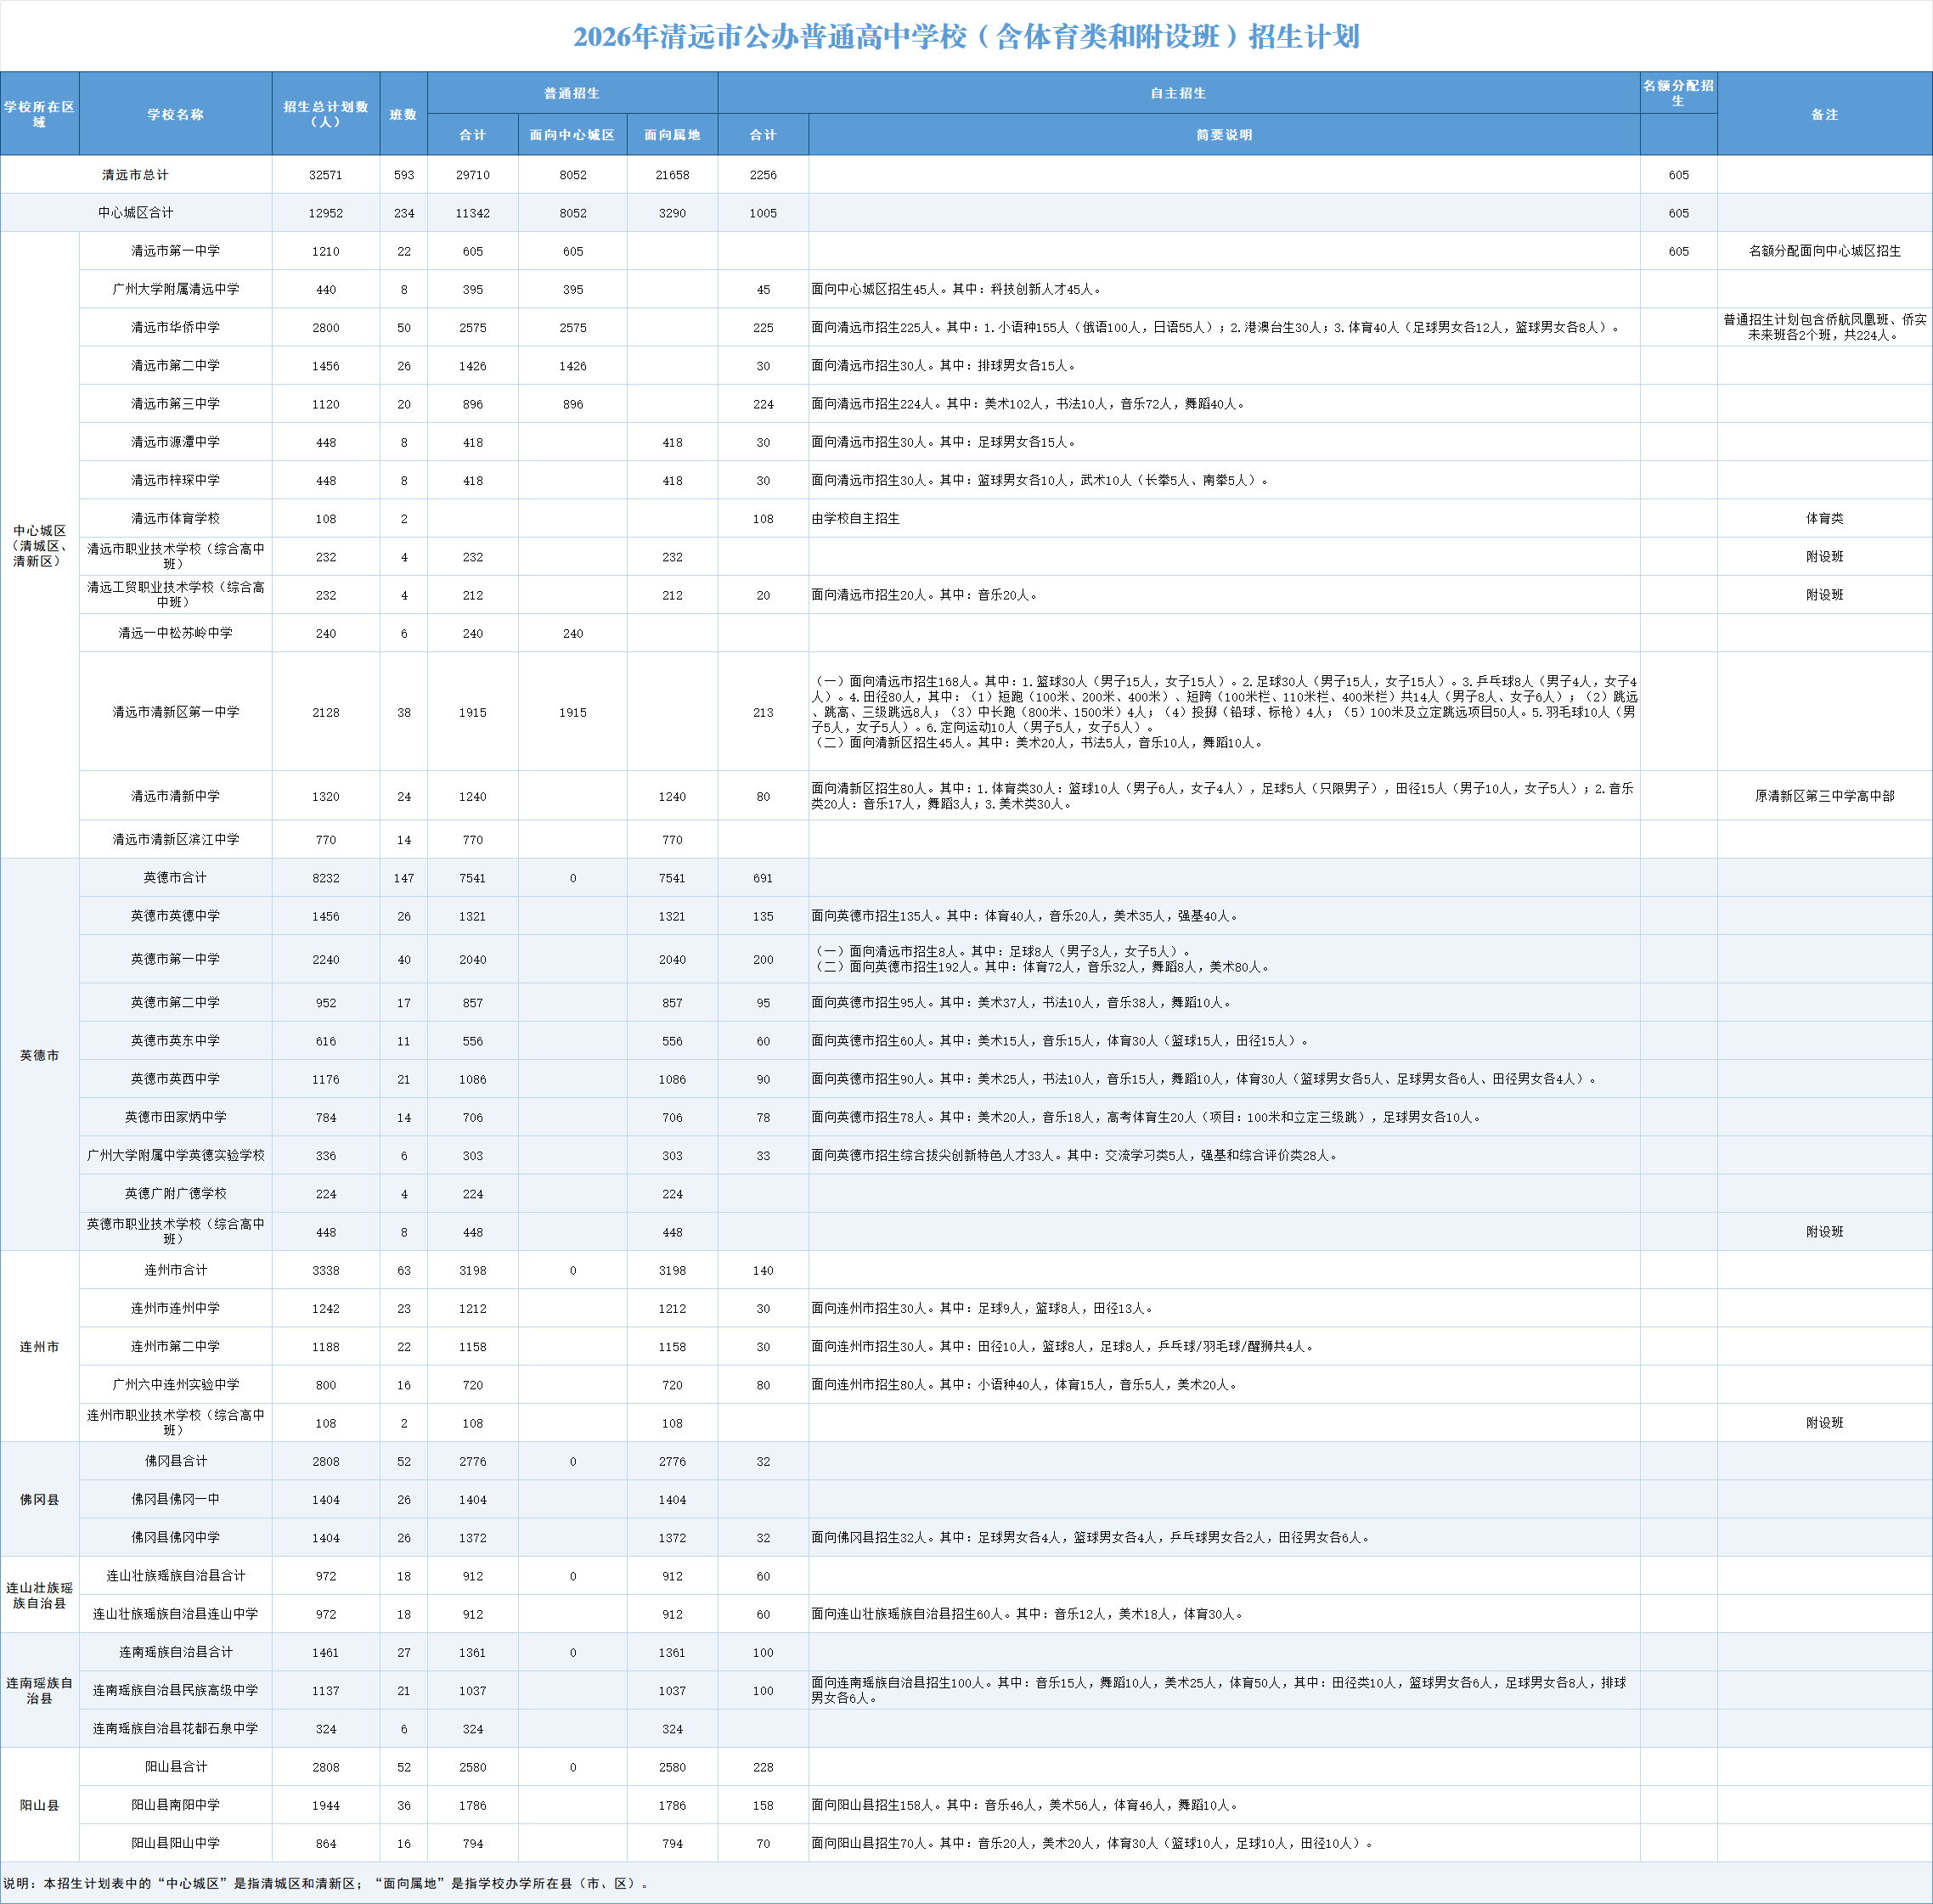Click the 阳山县南阳中学 name cell
This screenshot has height=1904, width=1933.
pyautogui.click(x=175, y=1804)
